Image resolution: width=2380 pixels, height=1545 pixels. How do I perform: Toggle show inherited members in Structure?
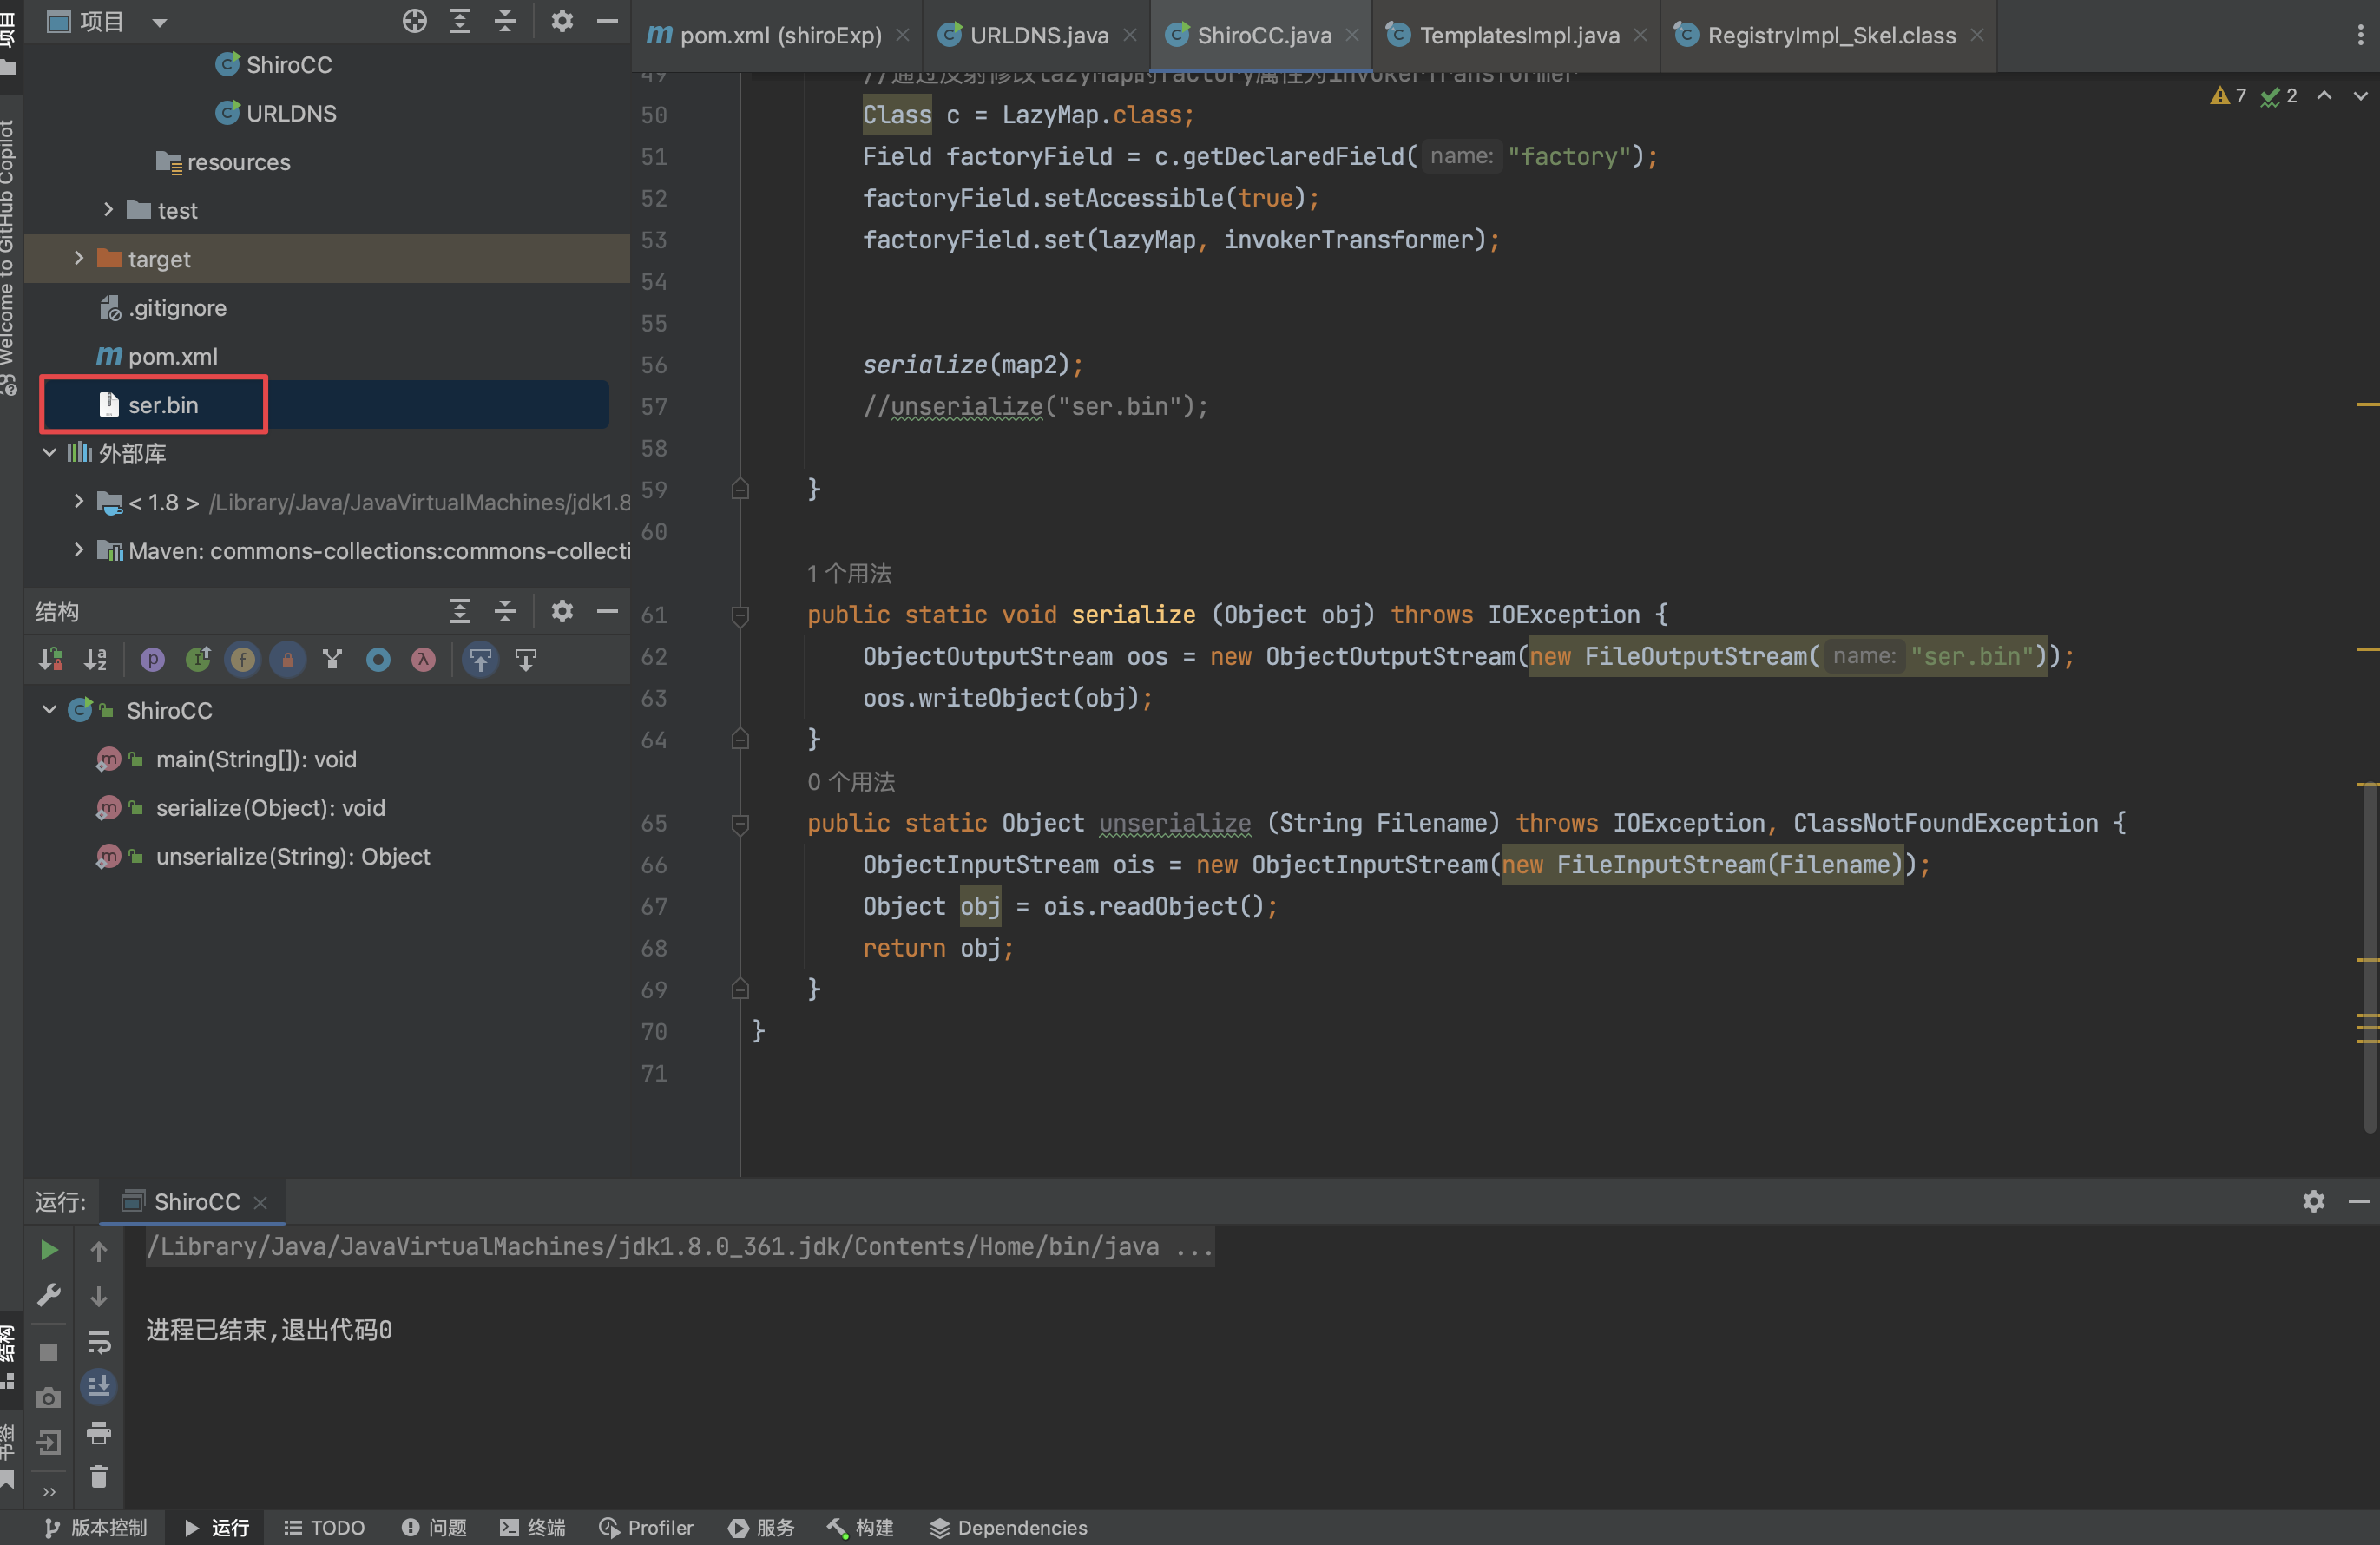[x=198, y=659]
